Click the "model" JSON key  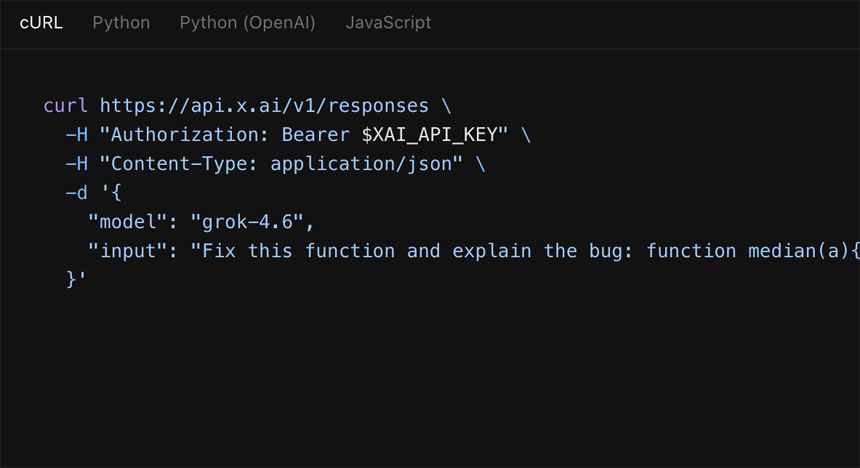pos(127,222)
